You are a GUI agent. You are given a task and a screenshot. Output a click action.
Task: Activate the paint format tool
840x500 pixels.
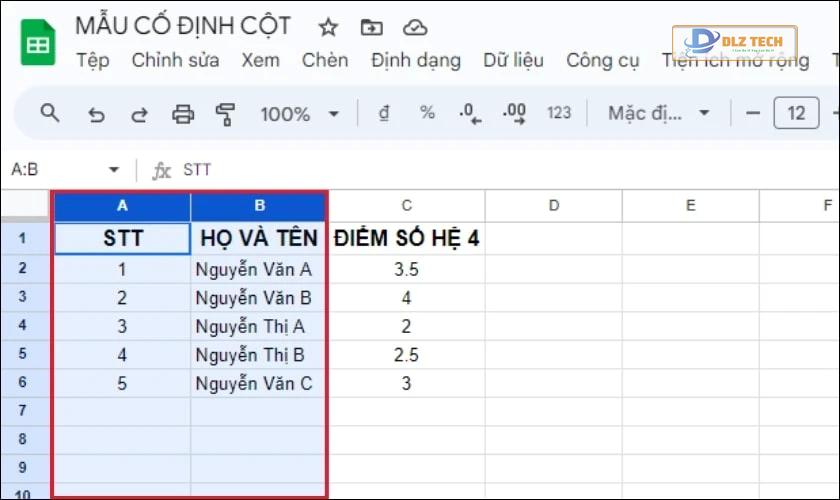[x=226, y=114]
